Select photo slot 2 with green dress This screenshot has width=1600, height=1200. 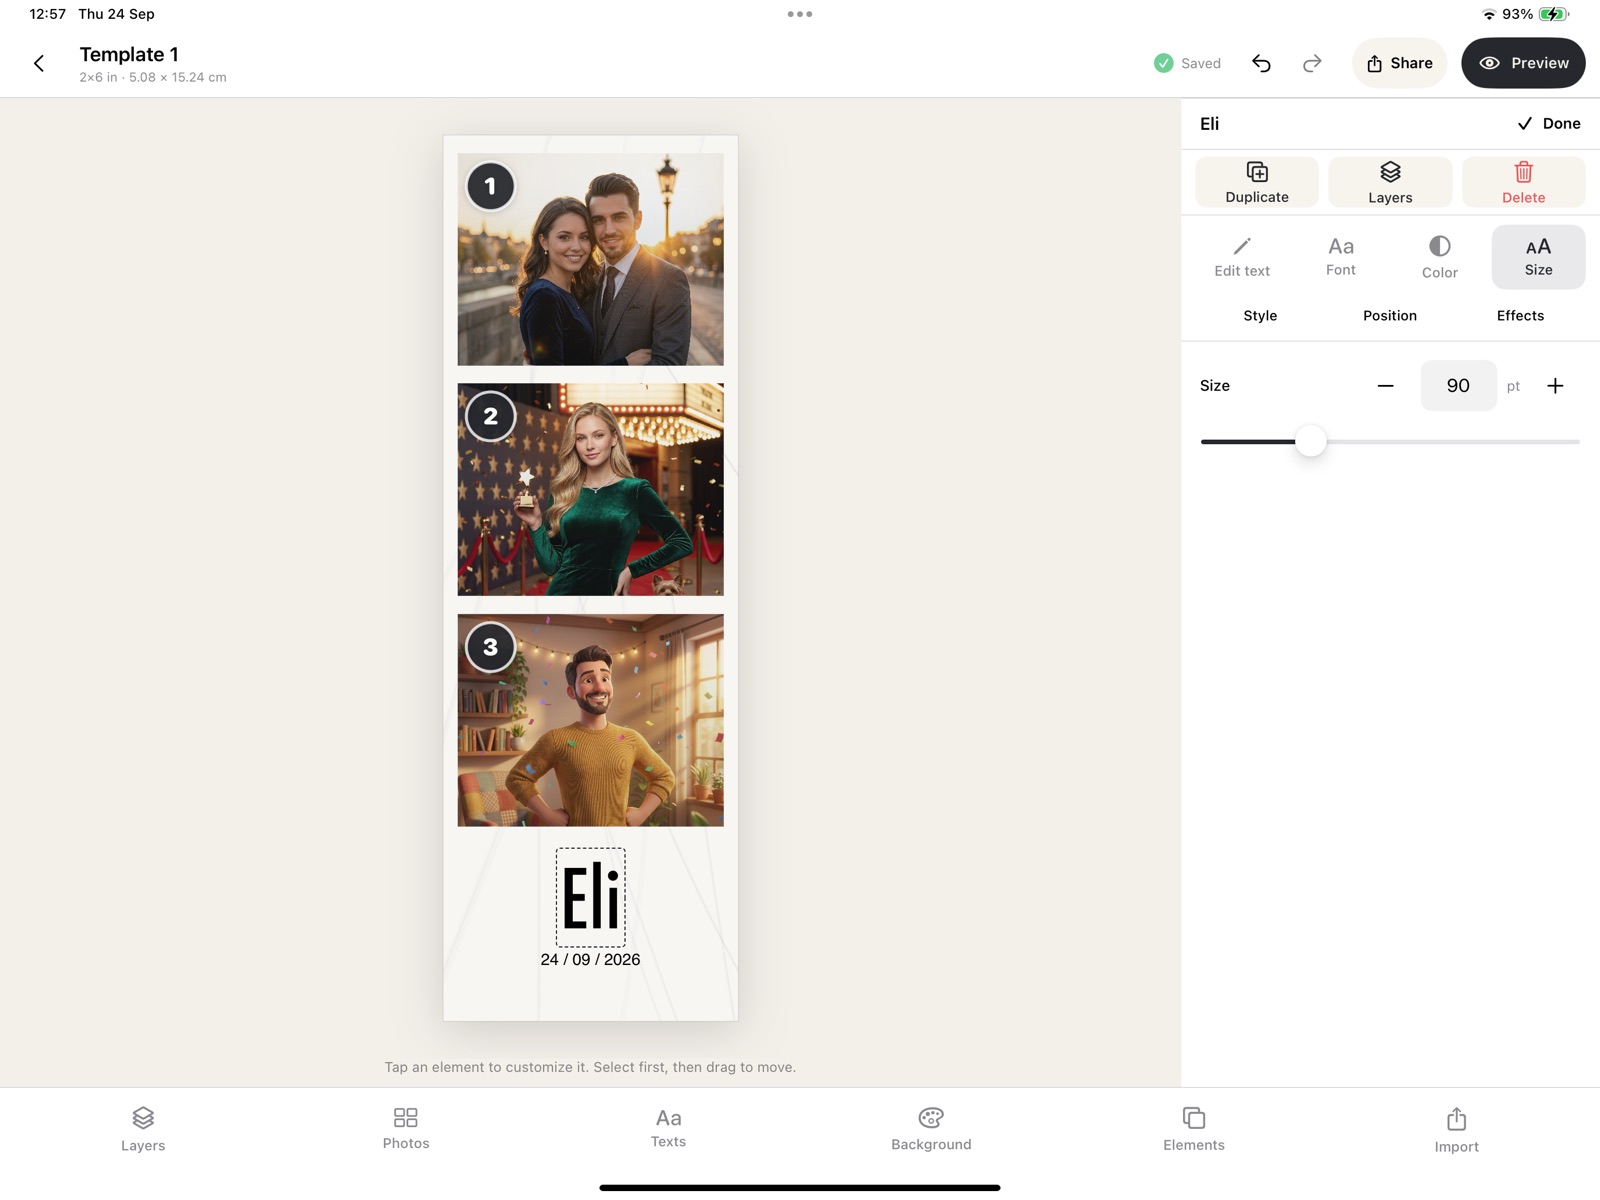(x=590, y=490)
